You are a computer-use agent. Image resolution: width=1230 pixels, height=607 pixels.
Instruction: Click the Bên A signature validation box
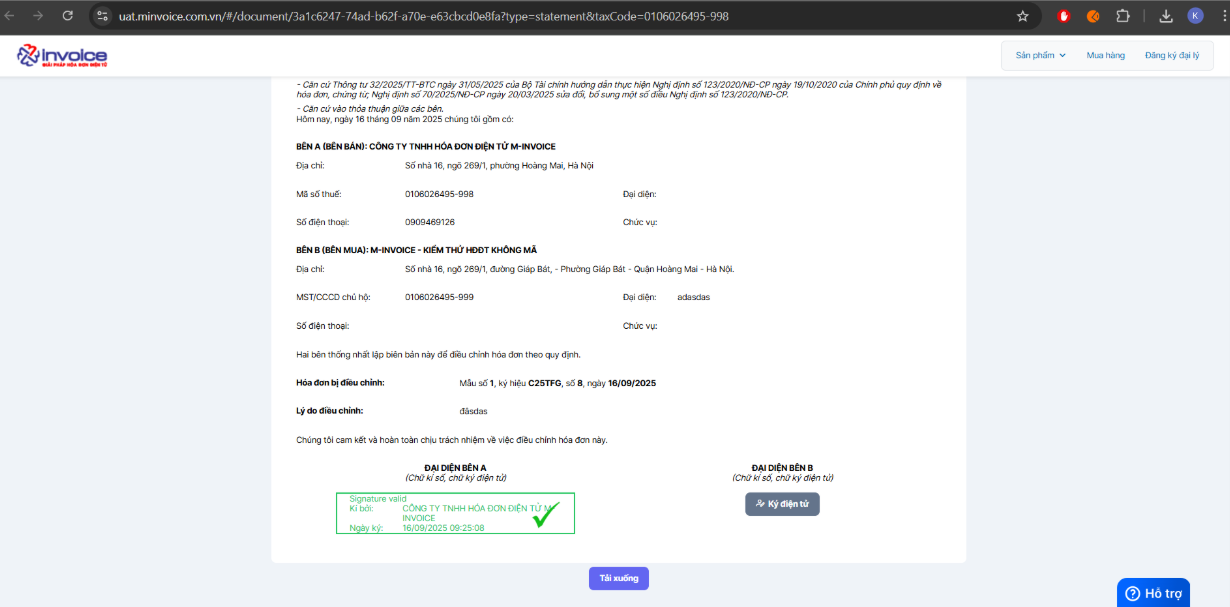click(455, 513)
